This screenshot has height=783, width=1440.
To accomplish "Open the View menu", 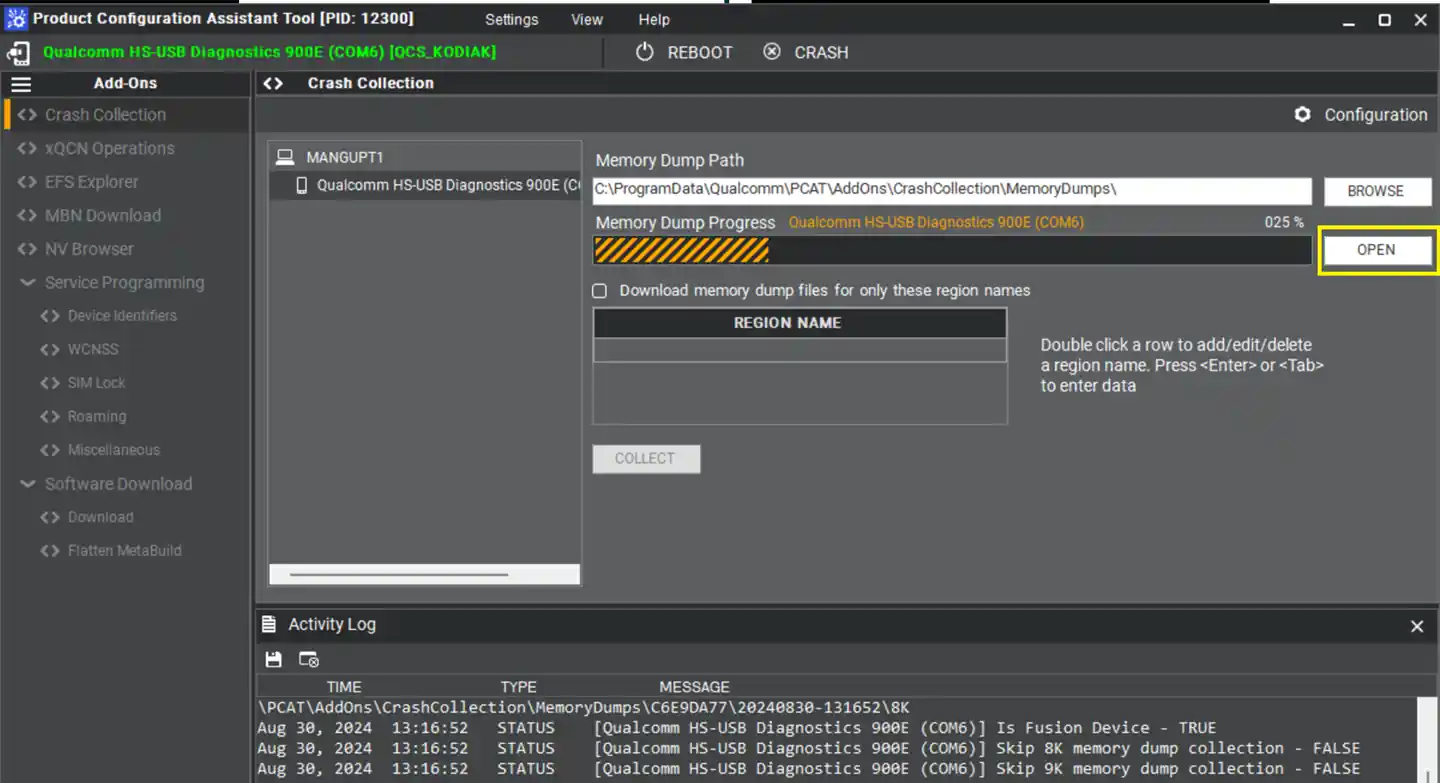I will (587, 19).
